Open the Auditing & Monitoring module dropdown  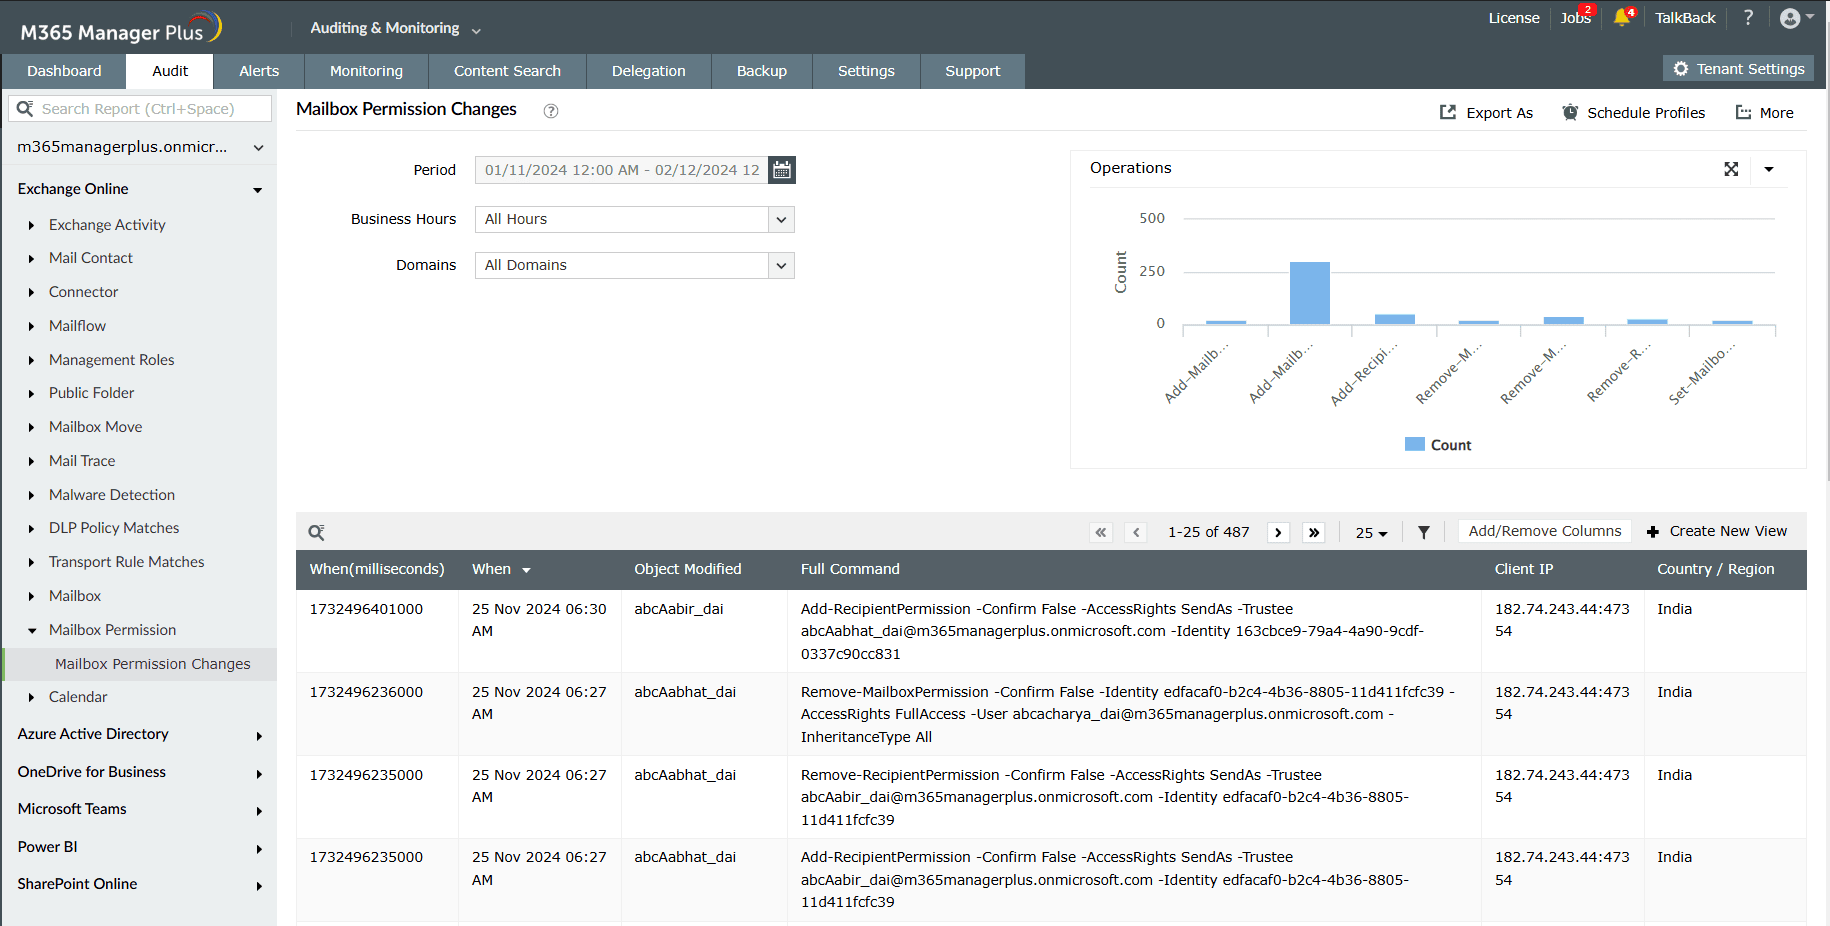tap(396, 28)
